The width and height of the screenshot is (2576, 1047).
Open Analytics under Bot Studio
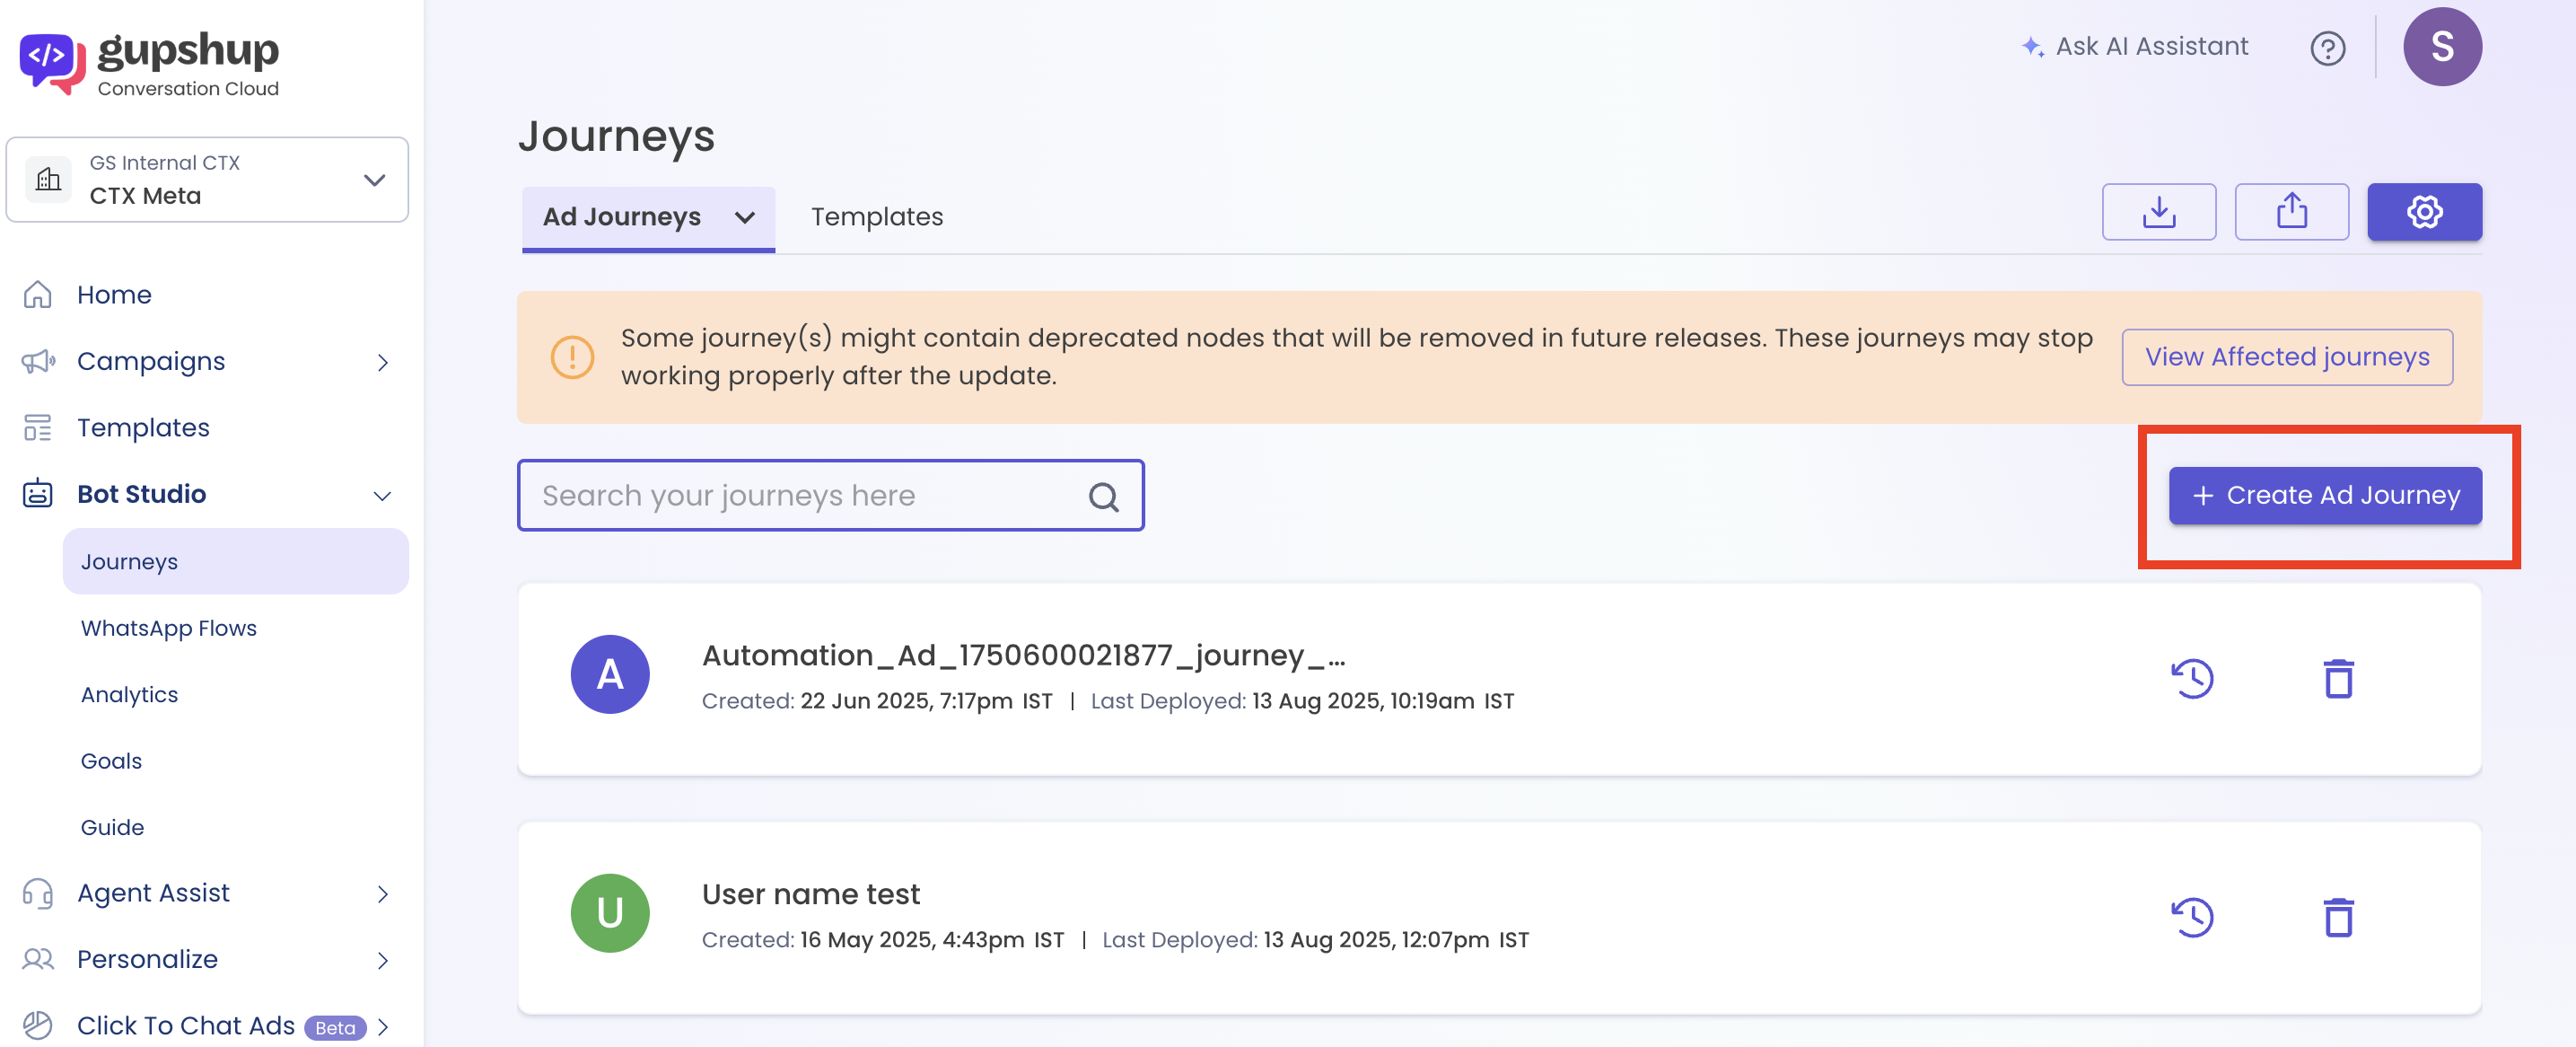[x=129, y=695]
